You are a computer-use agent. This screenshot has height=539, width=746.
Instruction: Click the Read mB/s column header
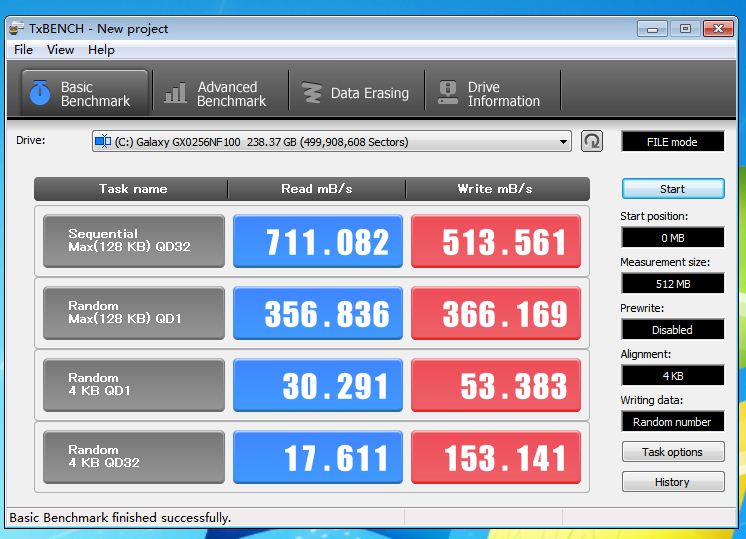click(316, 189)
